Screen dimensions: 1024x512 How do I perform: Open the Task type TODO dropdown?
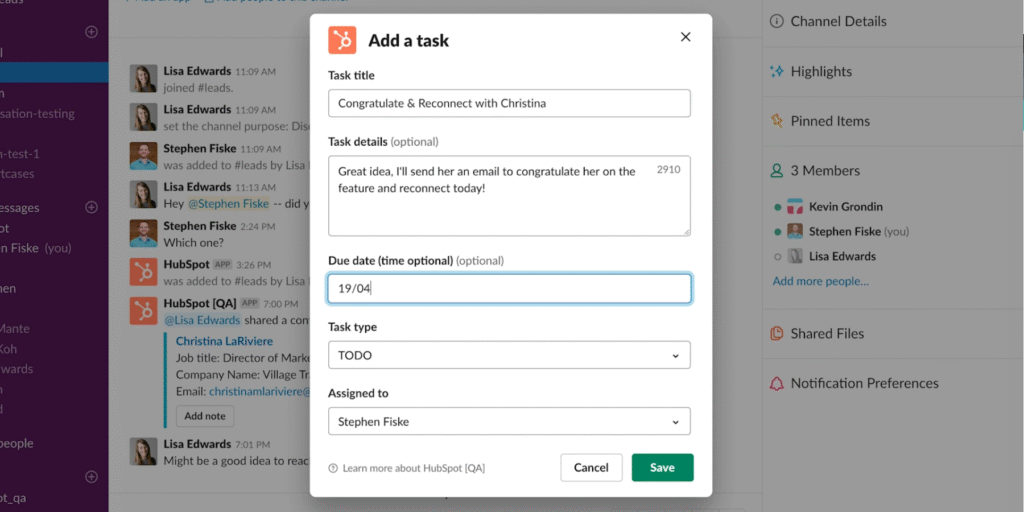coord(509,355)
